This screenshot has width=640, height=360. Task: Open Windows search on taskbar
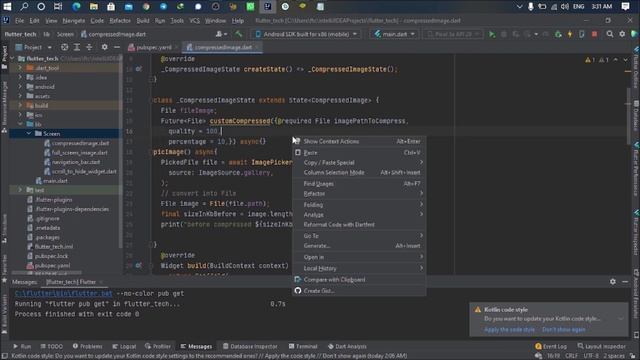24,7
